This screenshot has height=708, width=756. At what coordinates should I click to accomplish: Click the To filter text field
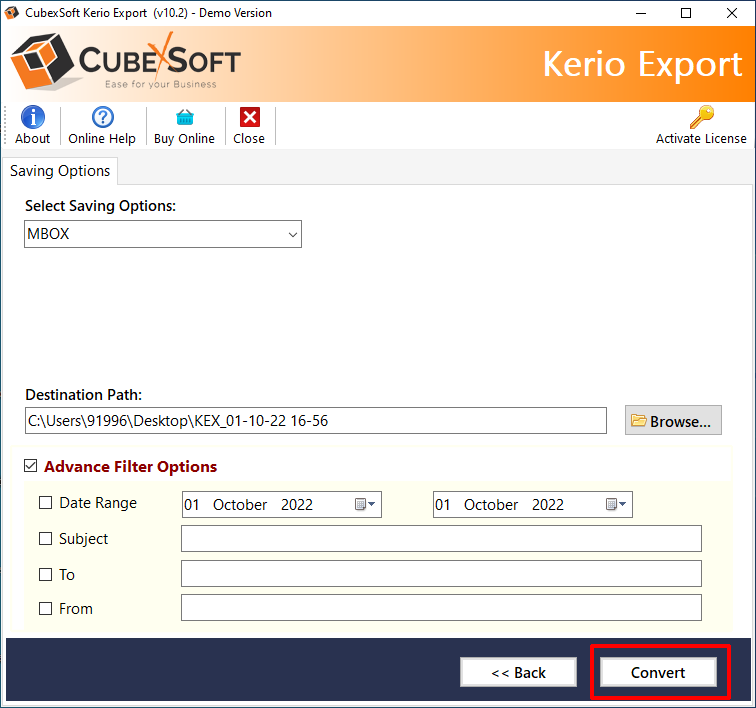pos(441,574)
